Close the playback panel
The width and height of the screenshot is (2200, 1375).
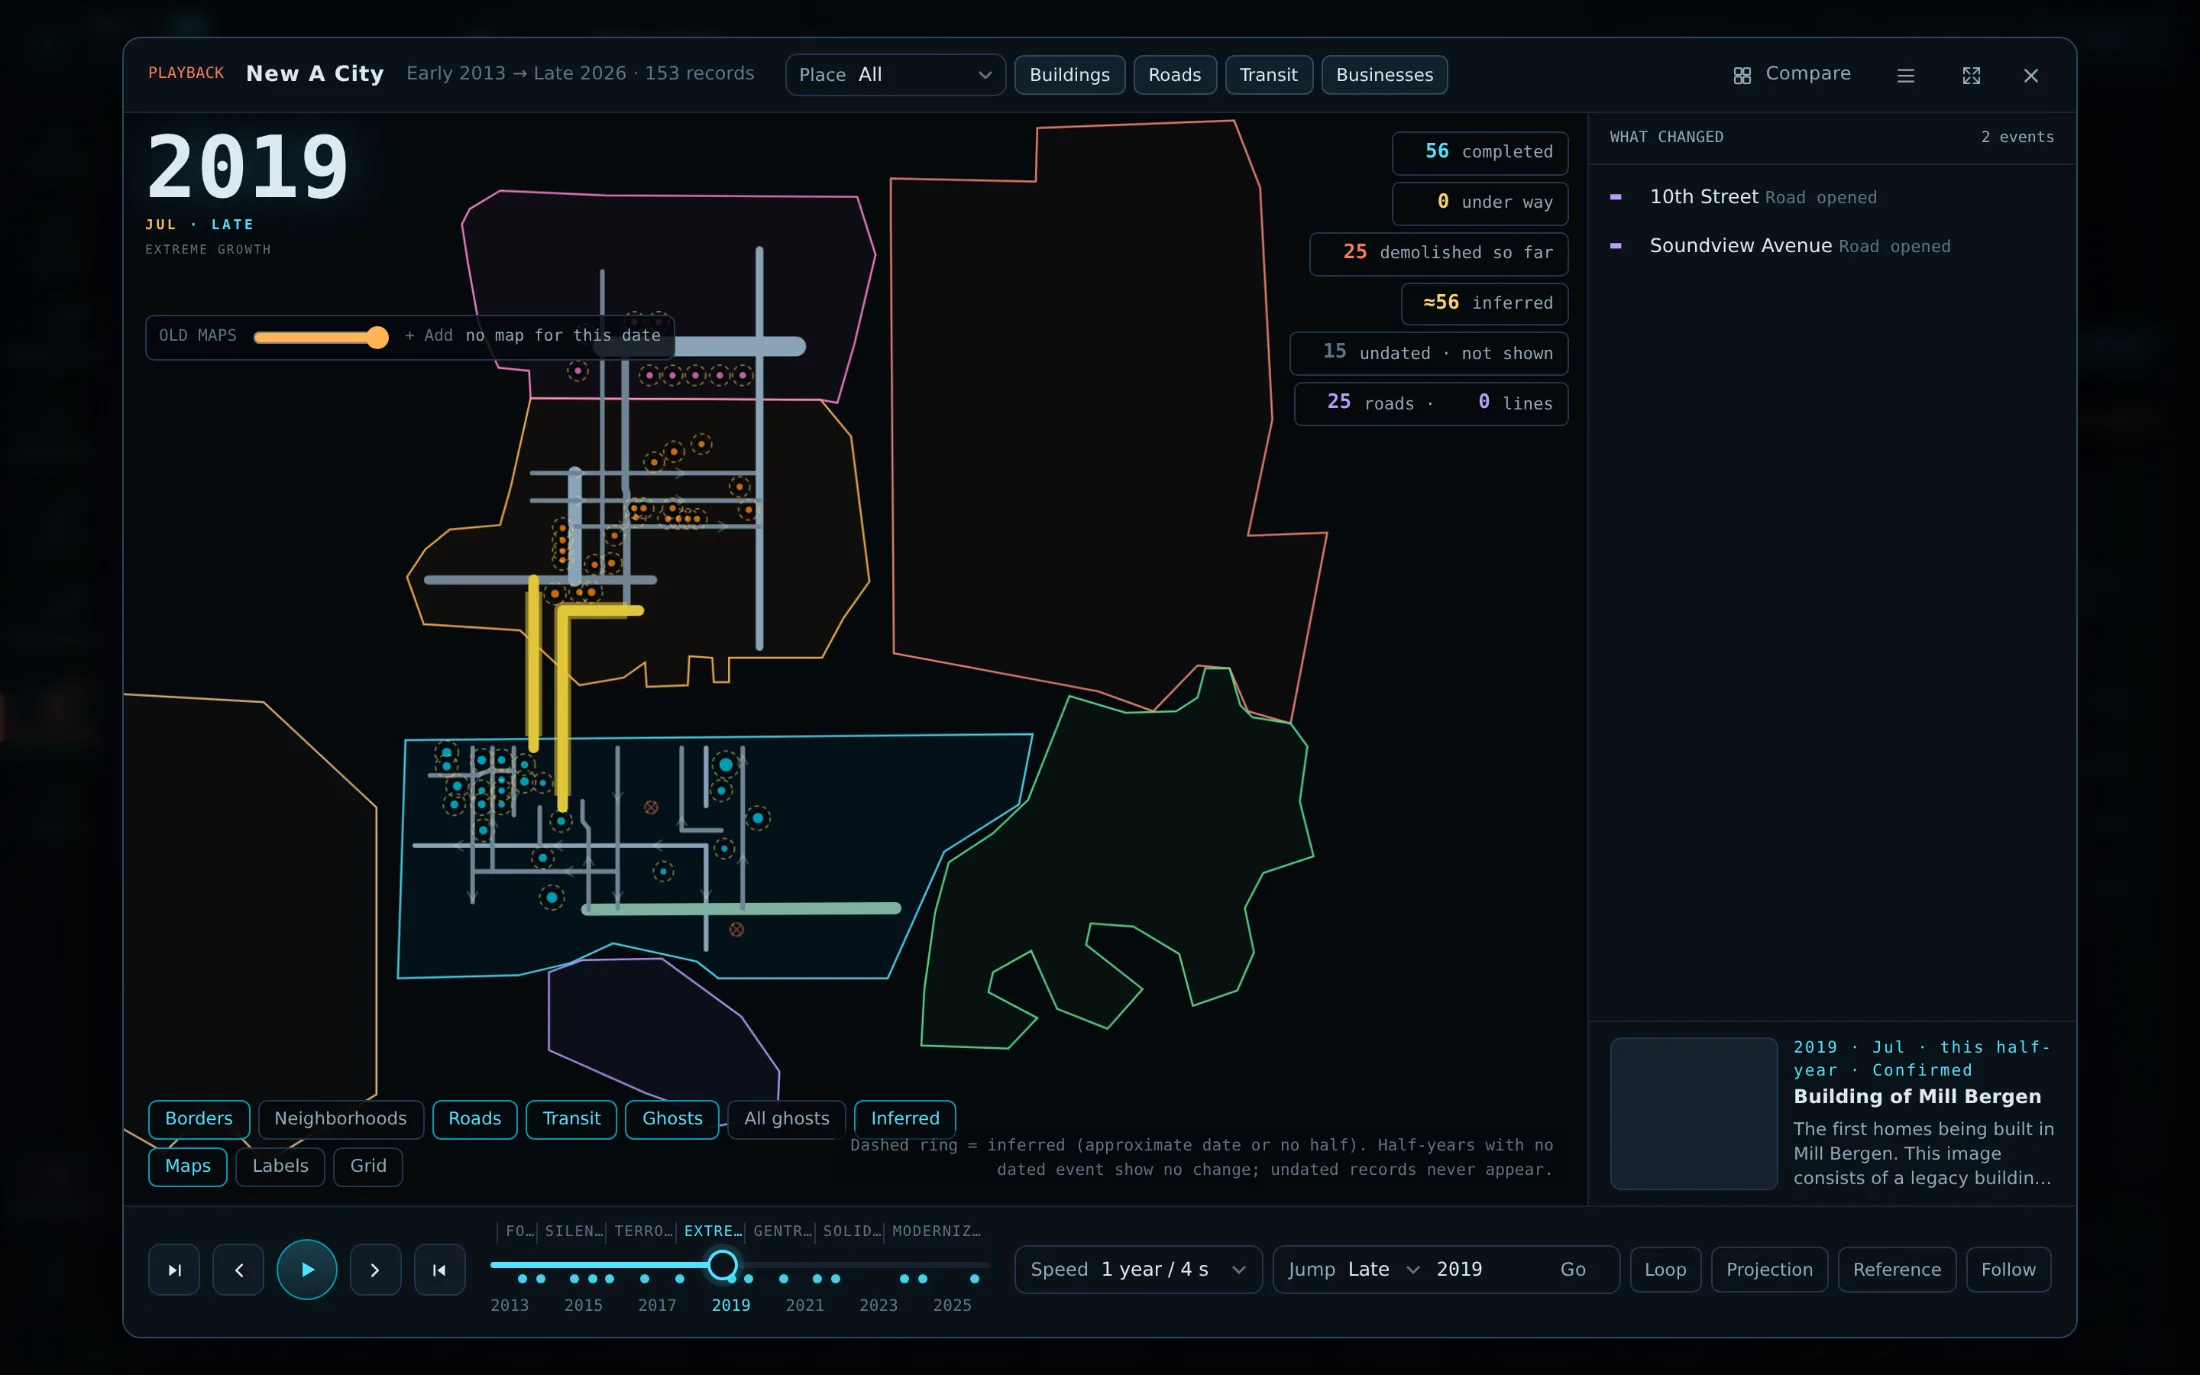click(x=2031, y=75)
